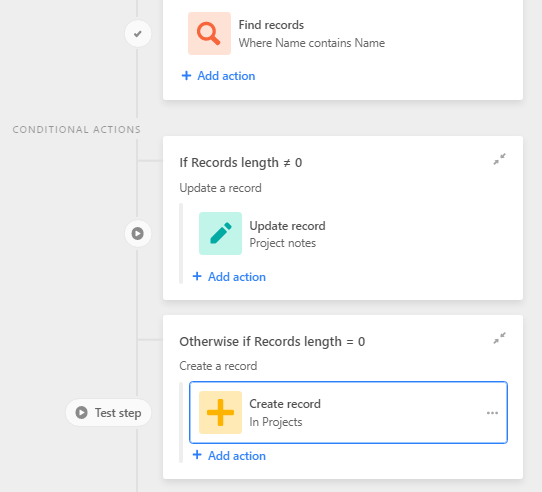
Task: Add action below Find records
Action: click(218, 76)
